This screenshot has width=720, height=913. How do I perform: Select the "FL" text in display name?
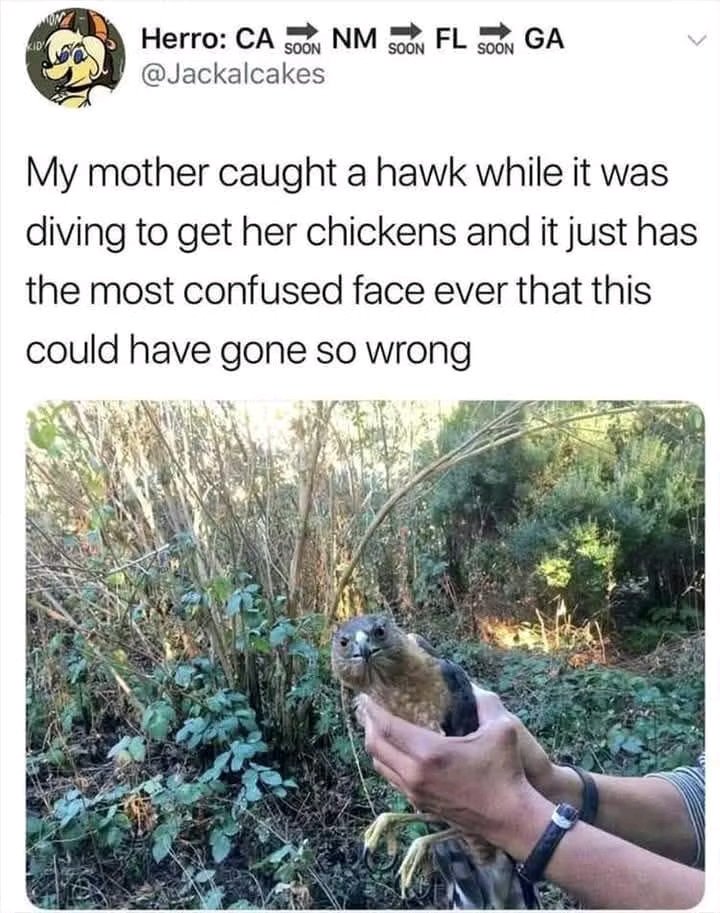click(451, 39)
